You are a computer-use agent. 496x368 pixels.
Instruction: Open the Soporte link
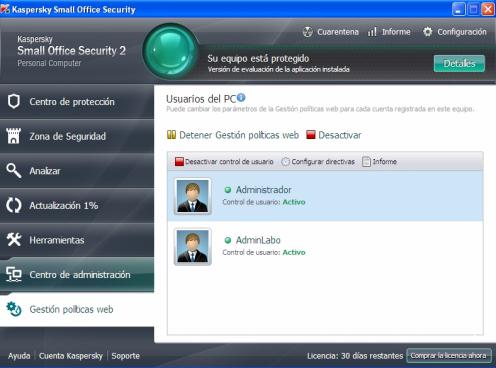[x=125, y=356]
